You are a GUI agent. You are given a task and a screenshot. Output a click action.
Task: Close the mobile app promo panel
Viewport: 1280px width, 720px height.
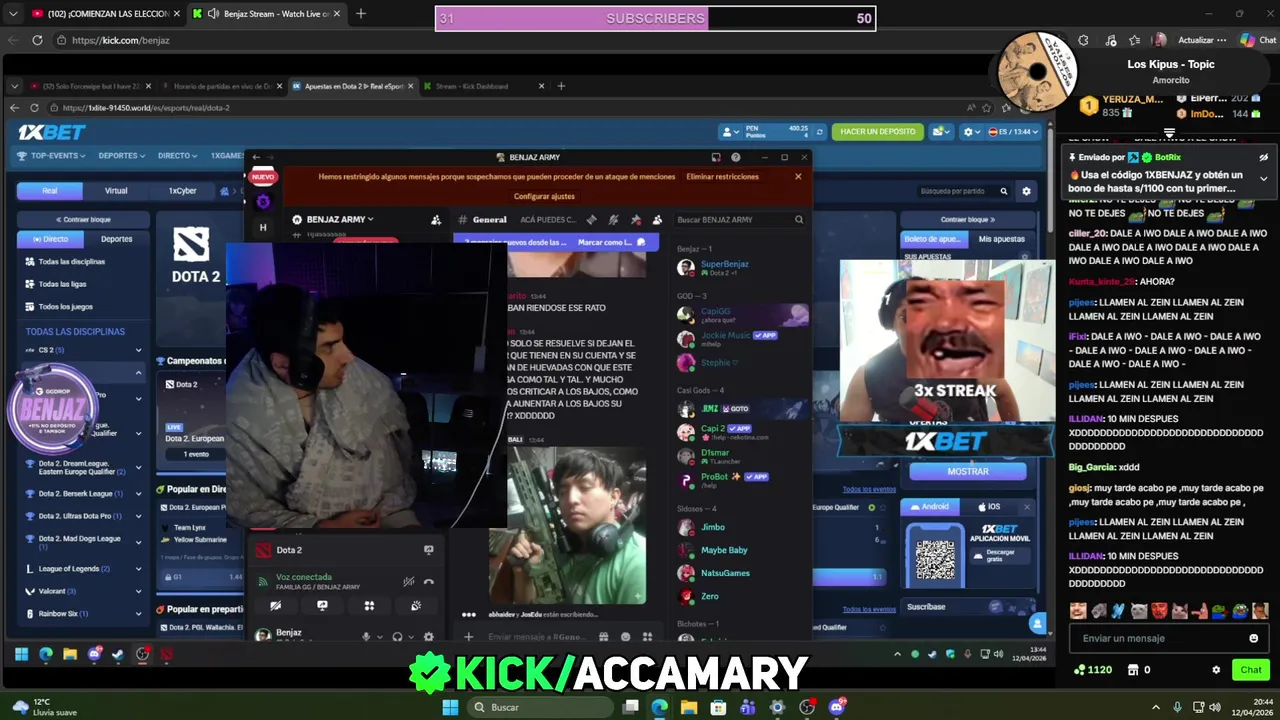click(1026, 507)
